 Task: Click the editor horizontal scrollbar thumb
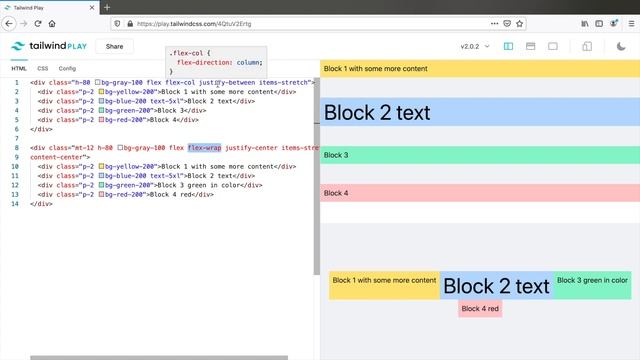(x=159, y=358)
